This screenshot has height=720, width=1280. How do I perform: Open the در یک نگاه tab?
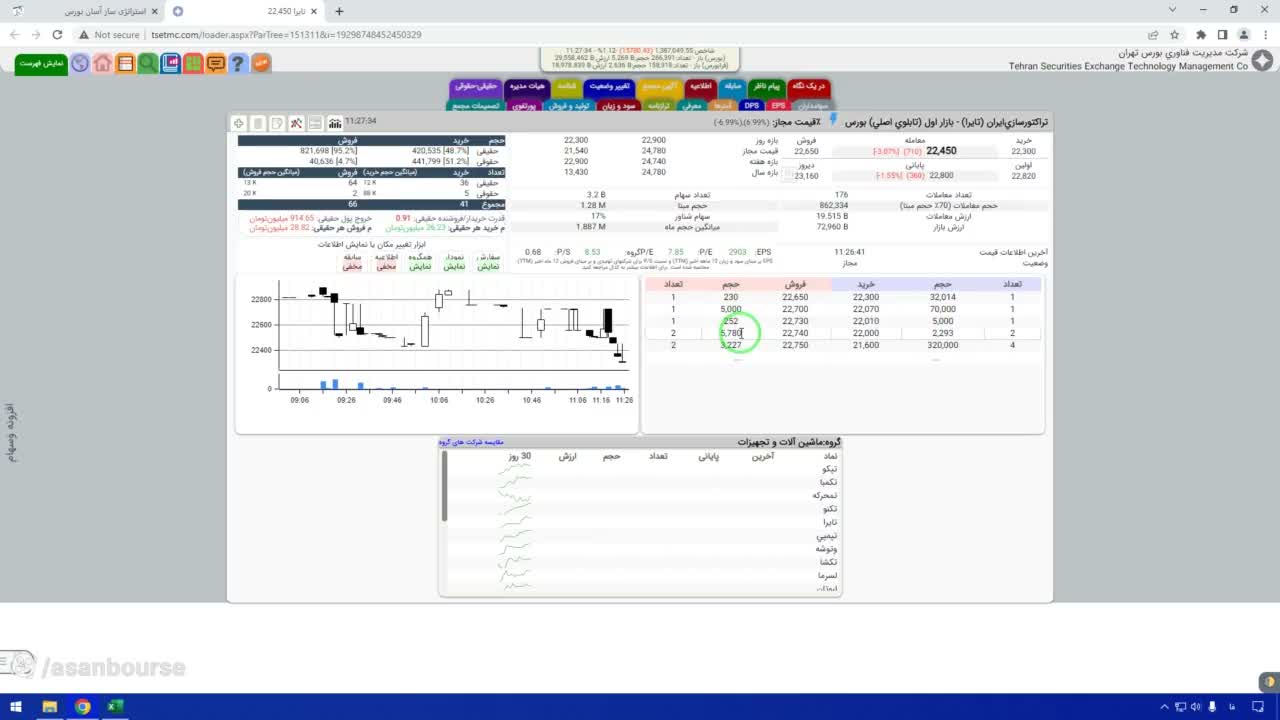(x=809, y=86)
